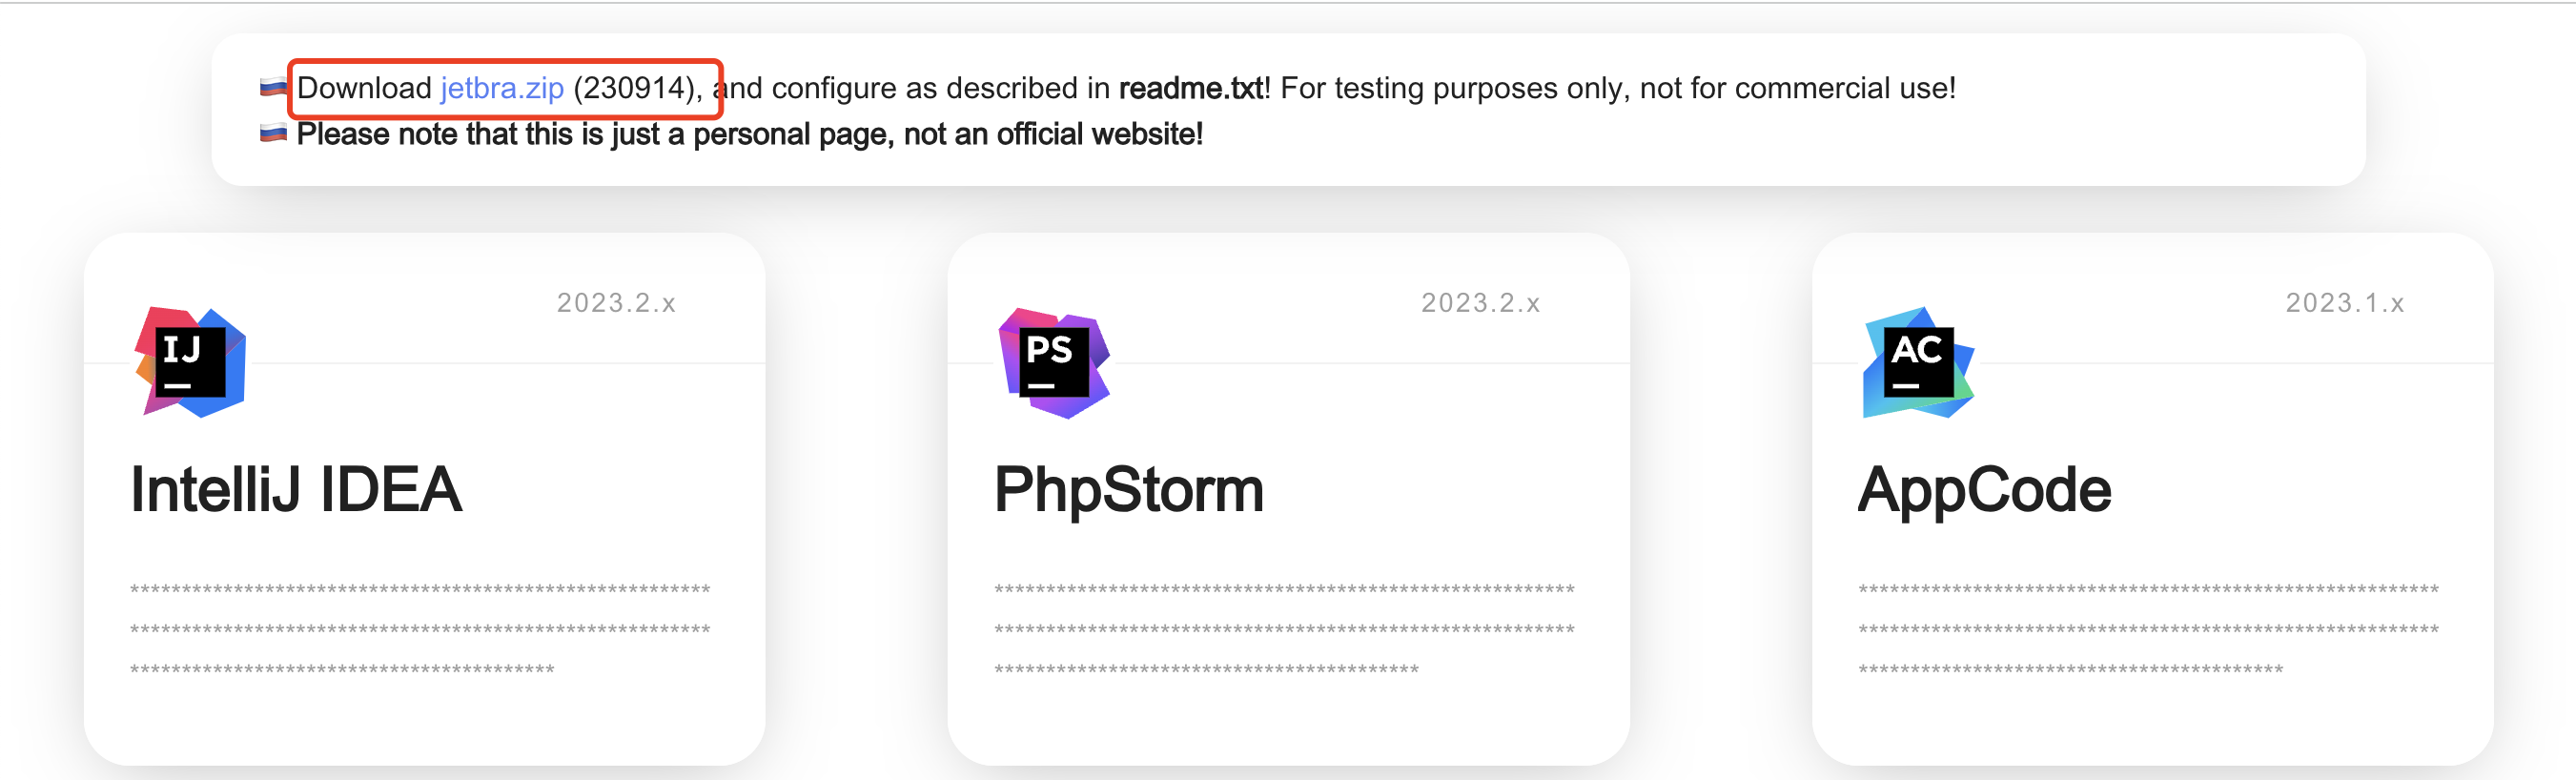The height and width of the screenshot is (780, 2576).
Task: Click the flag icon beside the Download line
Action: click(273, 88)
